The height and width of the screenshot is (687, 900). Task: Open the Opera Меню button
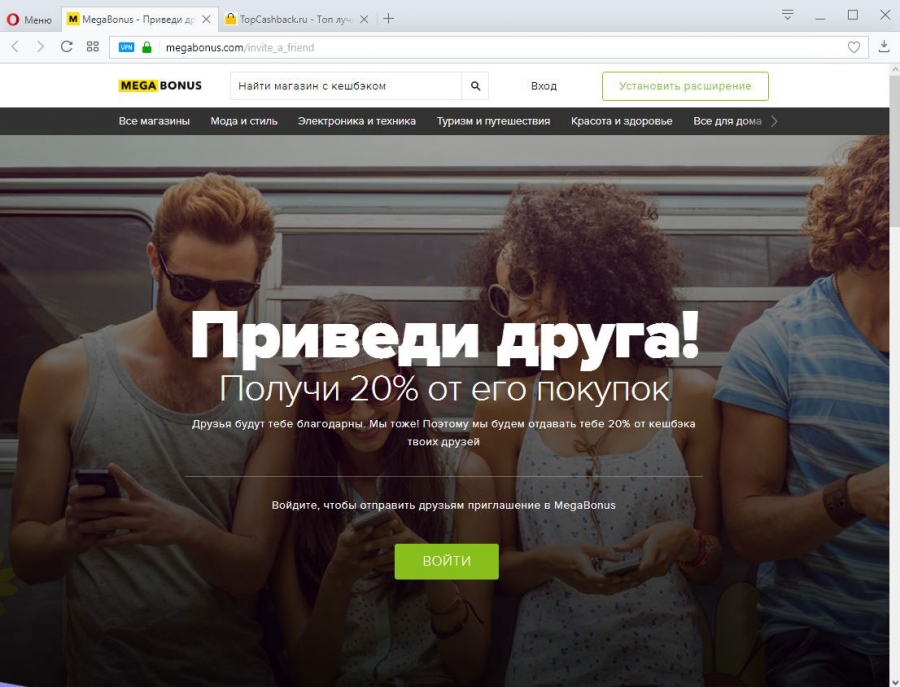tap(29, 19)
